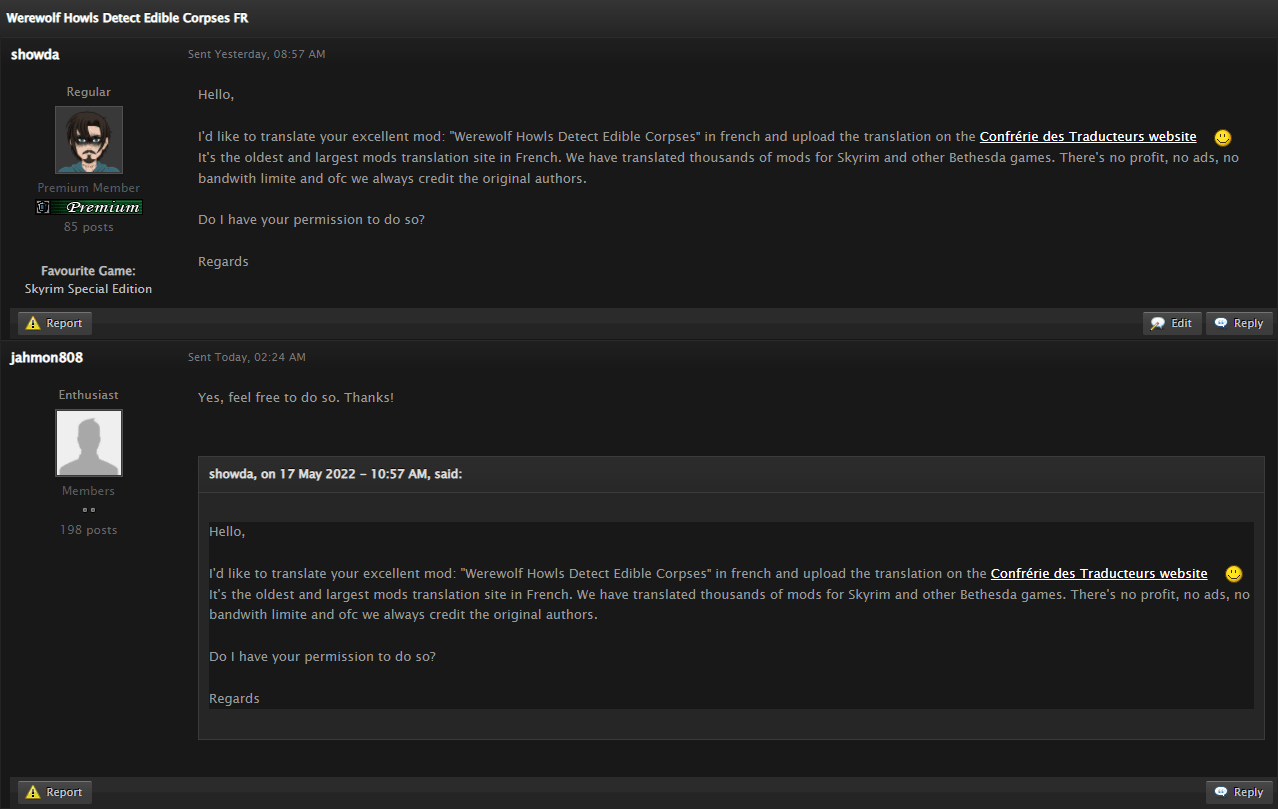
Task: Click Skyrim Special Edition favourite game
Action: pyautogui.click(x=89, y=289)
